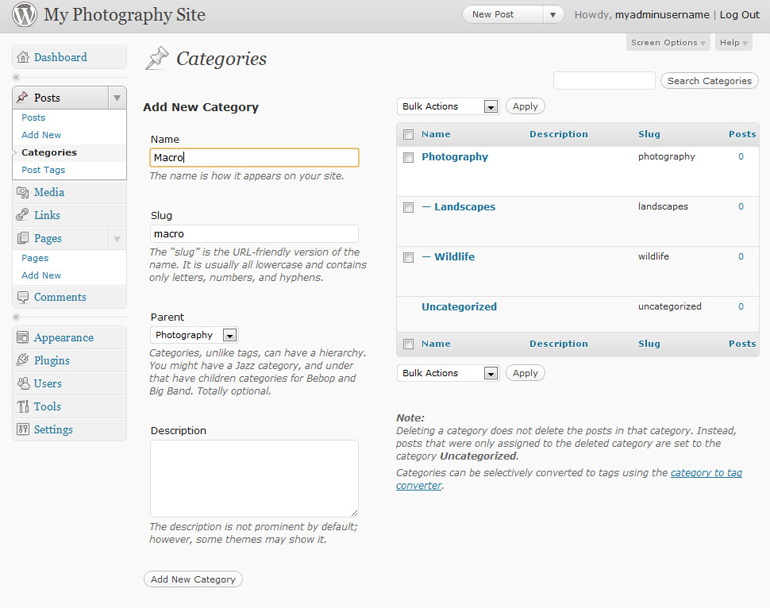Click into the Description text area

[x=254, y=478]
